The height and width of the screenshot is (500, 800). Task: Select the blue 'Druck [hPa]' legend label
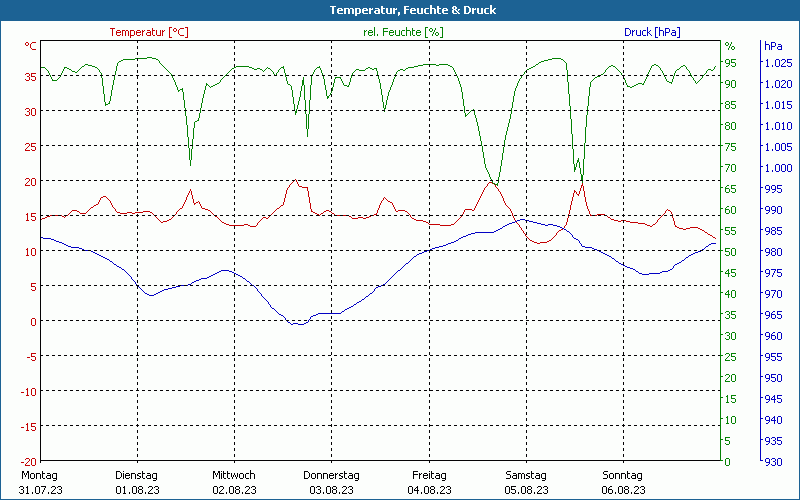click(x=652, y=32)
